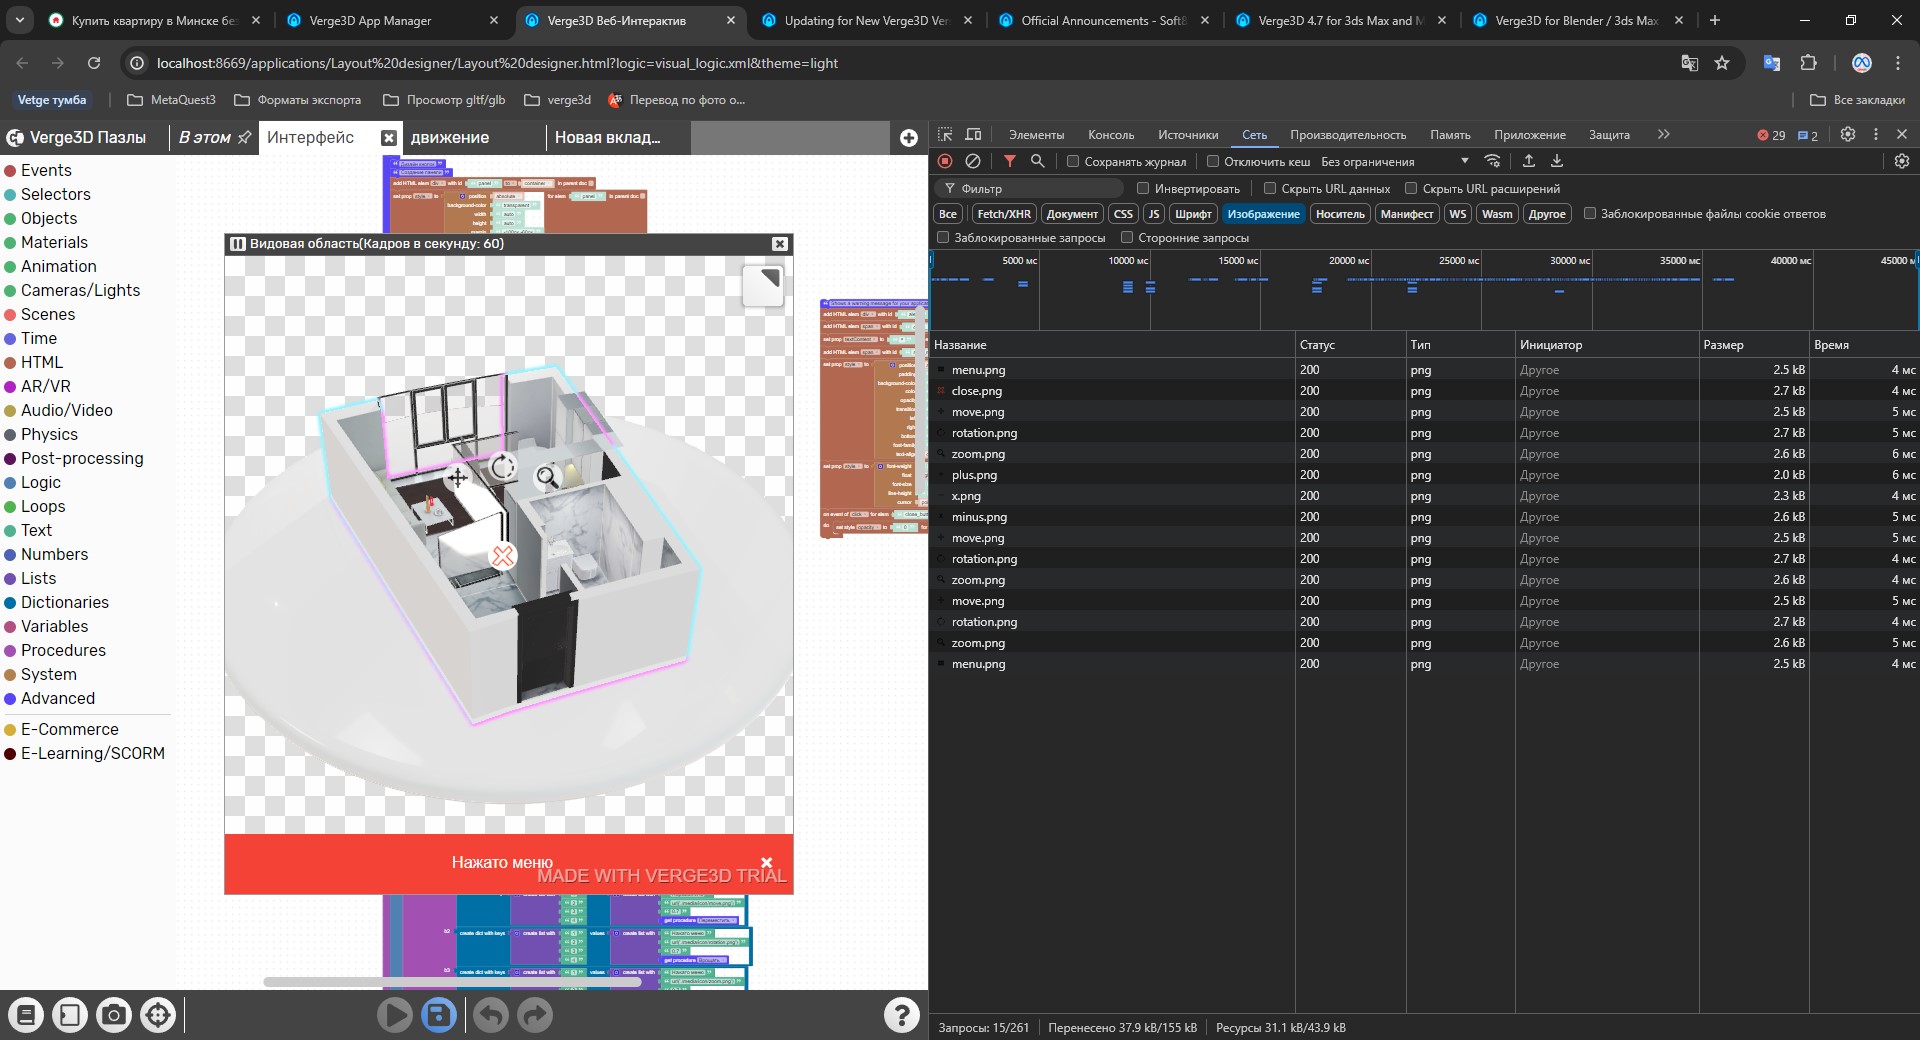This screenshot has width=1920, height=1040.
Task: Filter by CSS requests
Action: [x=1123, y=214]
